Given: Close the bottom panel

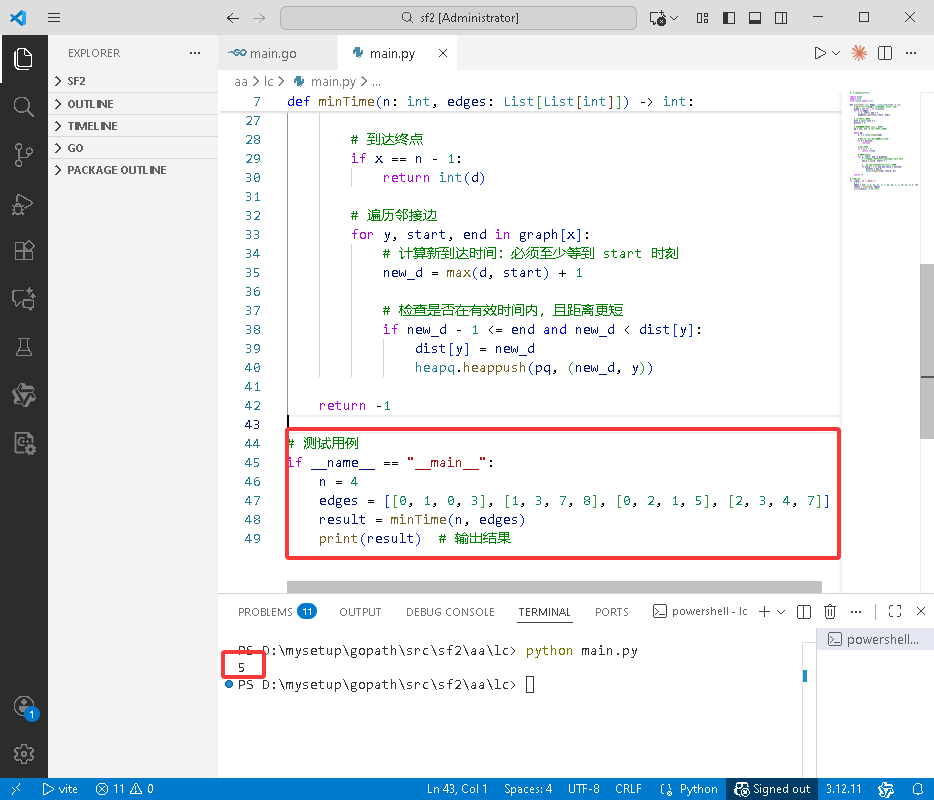Looking at the screenshot, I should click(921, 611).
